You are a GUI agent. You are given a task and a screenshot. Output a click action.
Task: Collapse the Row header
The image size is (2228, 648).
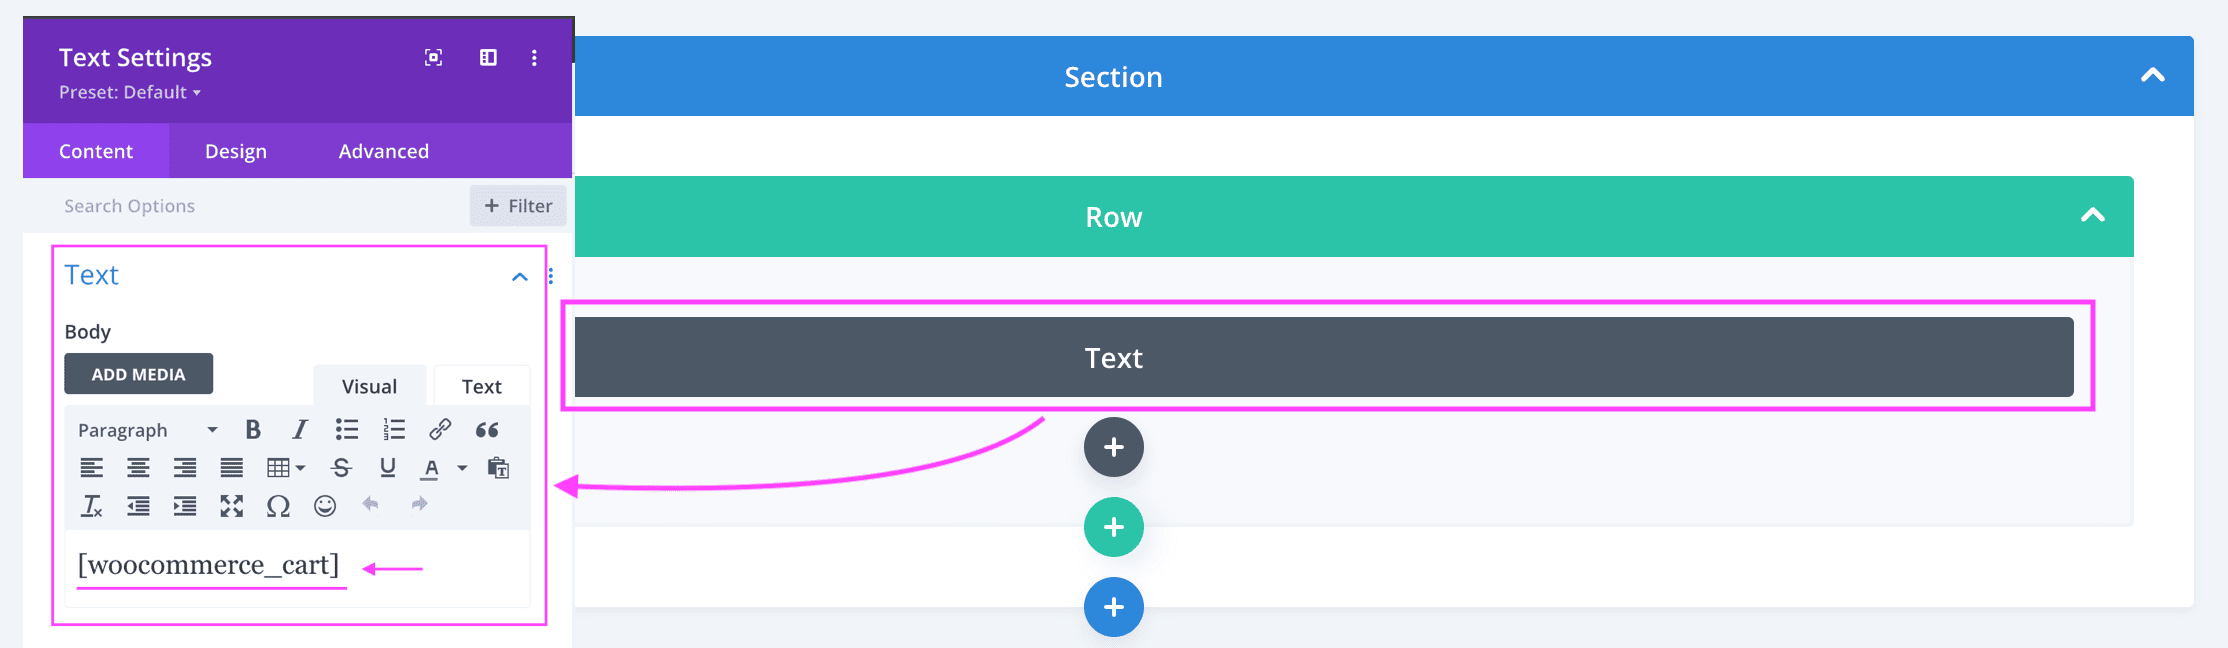tap(2092, 215)
